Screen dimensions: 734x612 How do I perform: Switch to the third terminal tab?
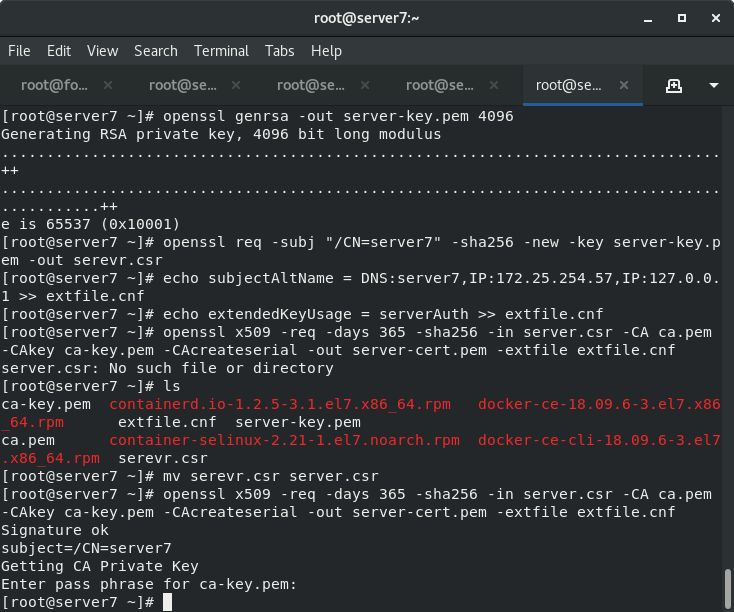pyautogui.click(x=311, y=85)
